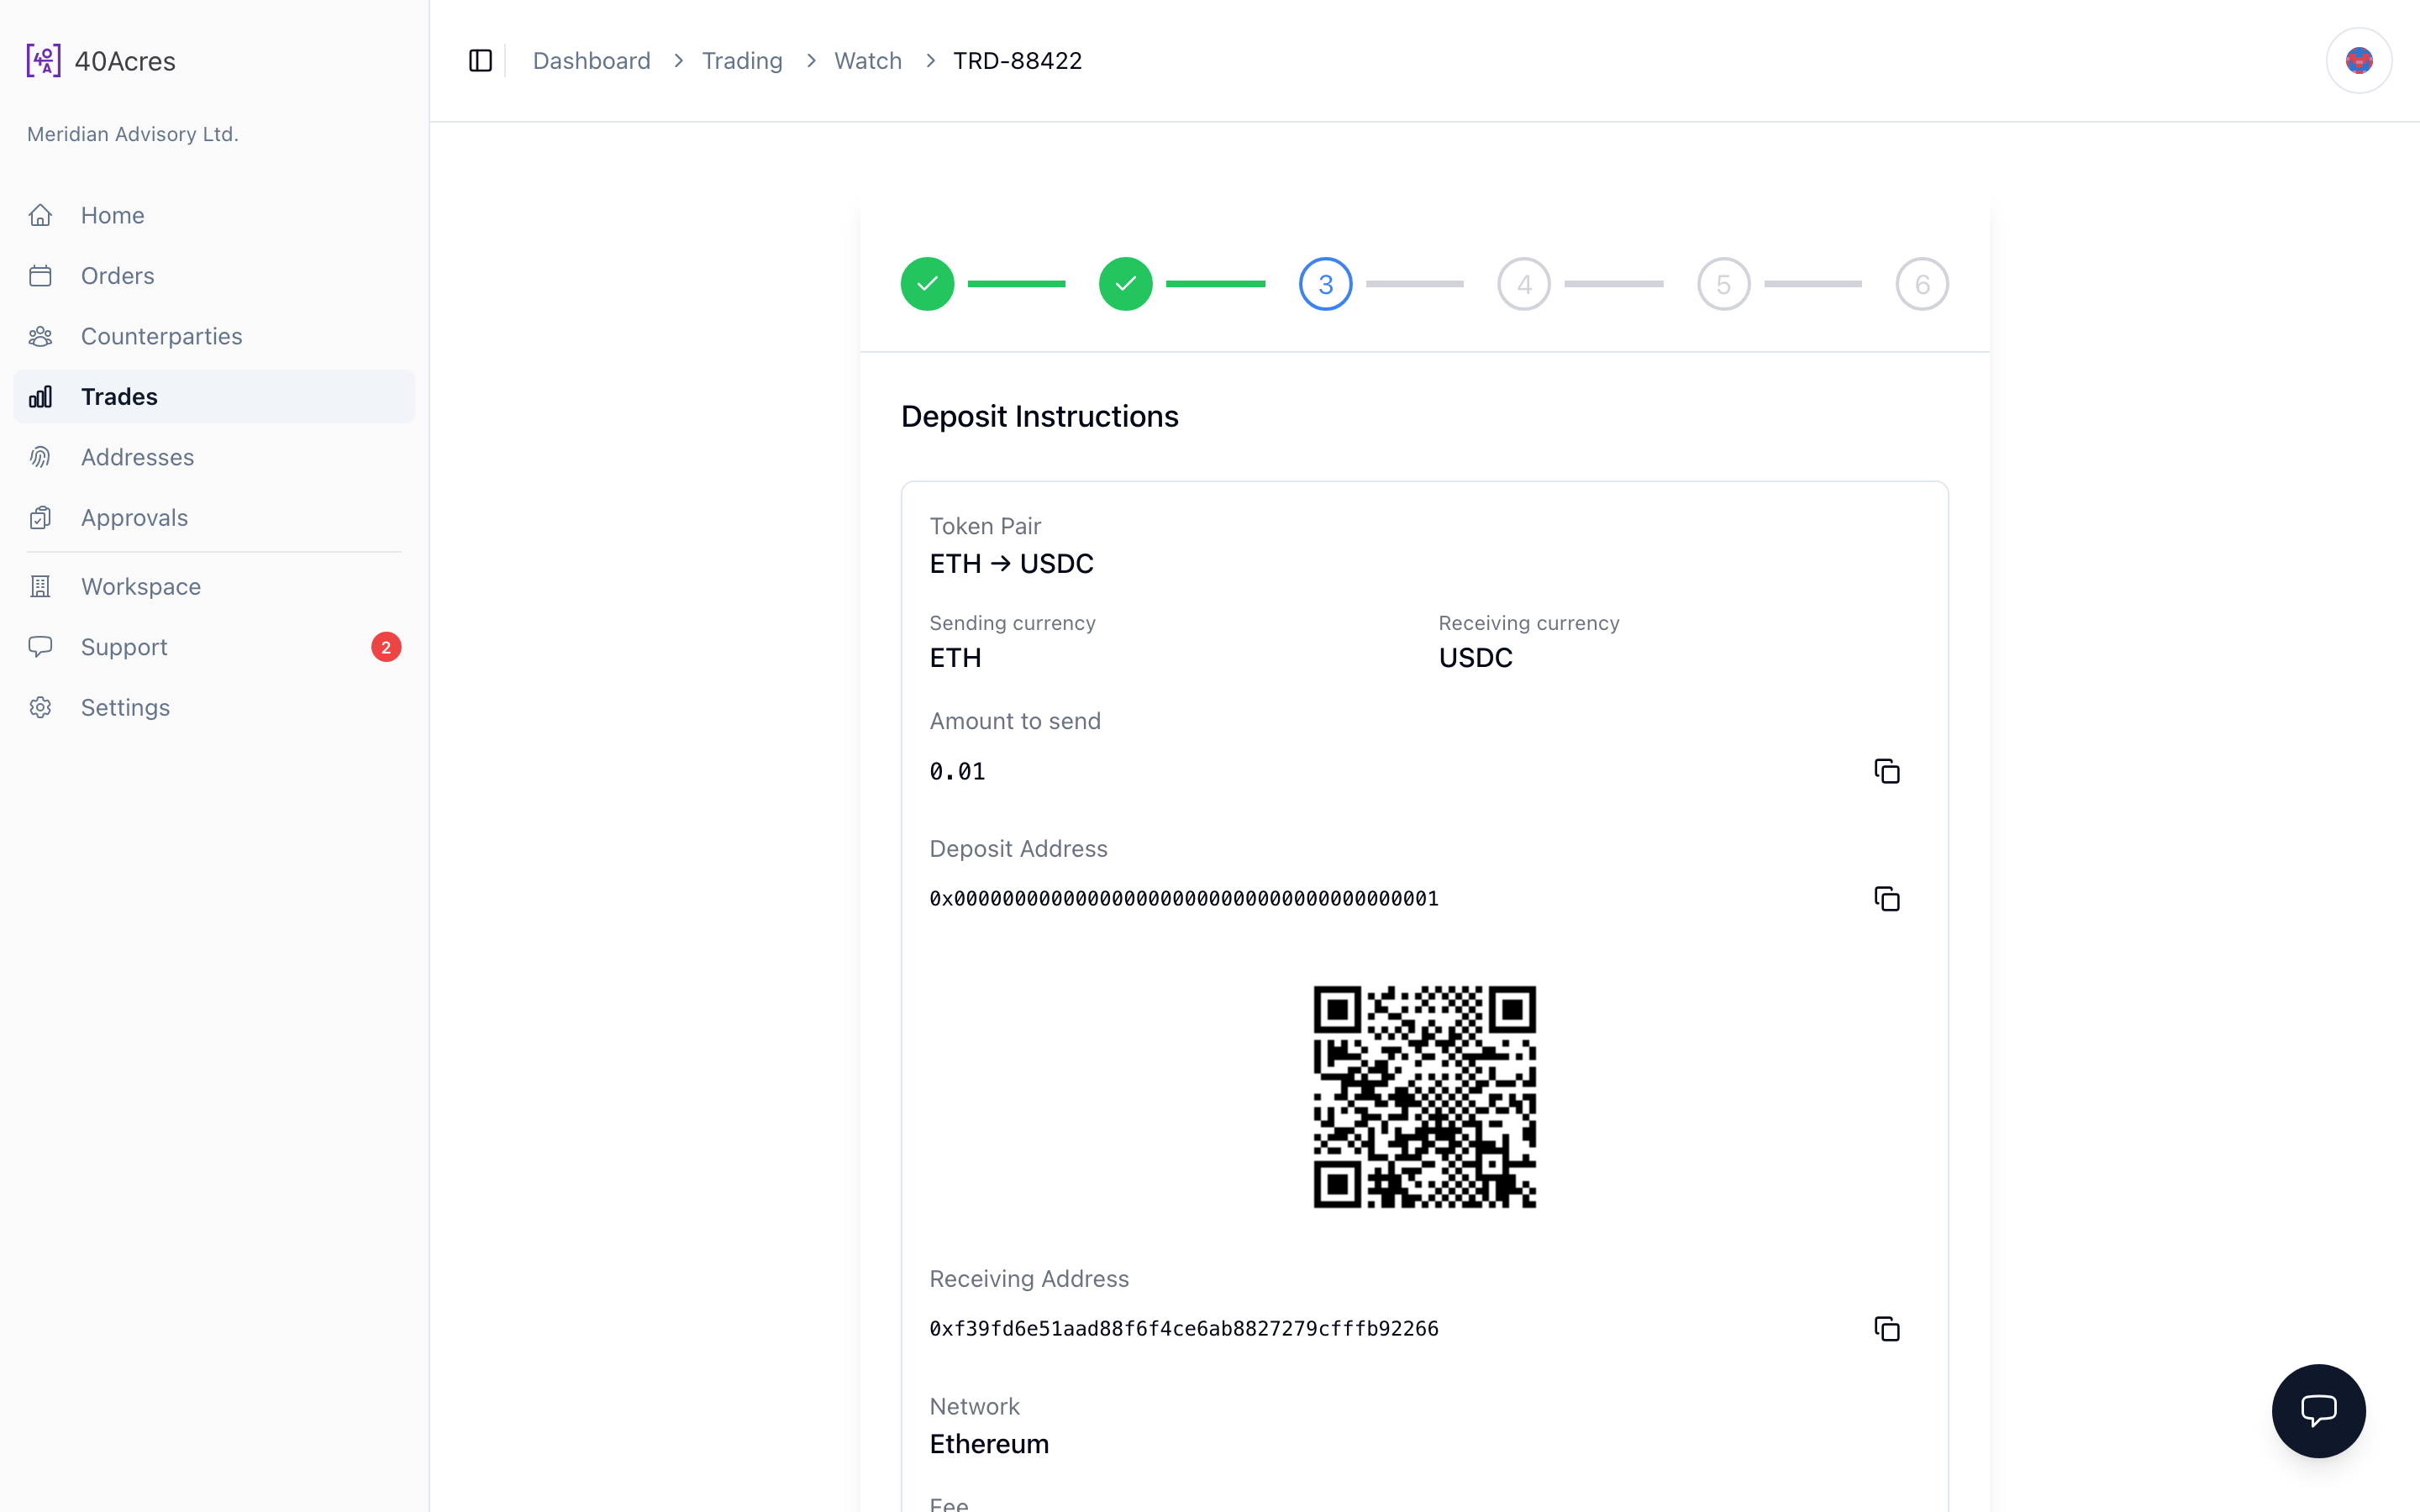Click the Ethereum network value
This screenshot has width=2420, height=1512.
(x=989, y=1444)
